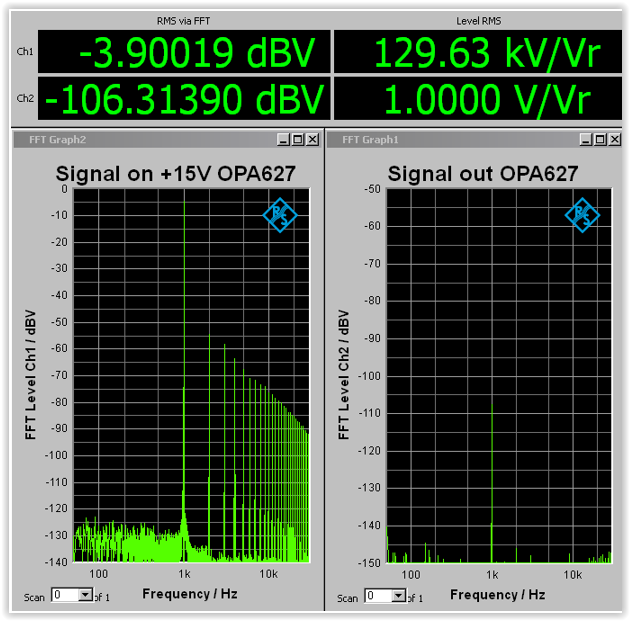Open the Scan dropdown under FFT Graph1

pyautogui.click(x=399, y=596)
